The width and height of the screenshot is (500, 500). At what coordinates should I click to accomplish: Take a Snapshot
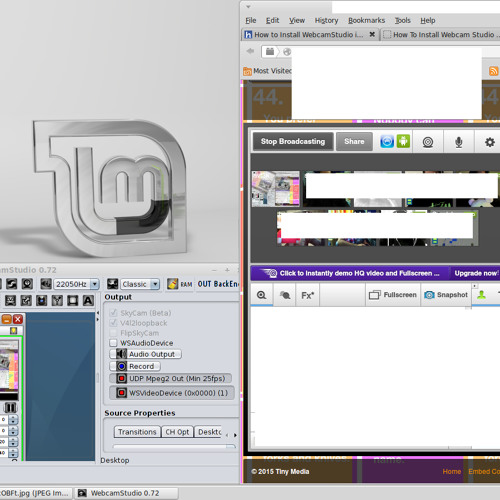446,295
